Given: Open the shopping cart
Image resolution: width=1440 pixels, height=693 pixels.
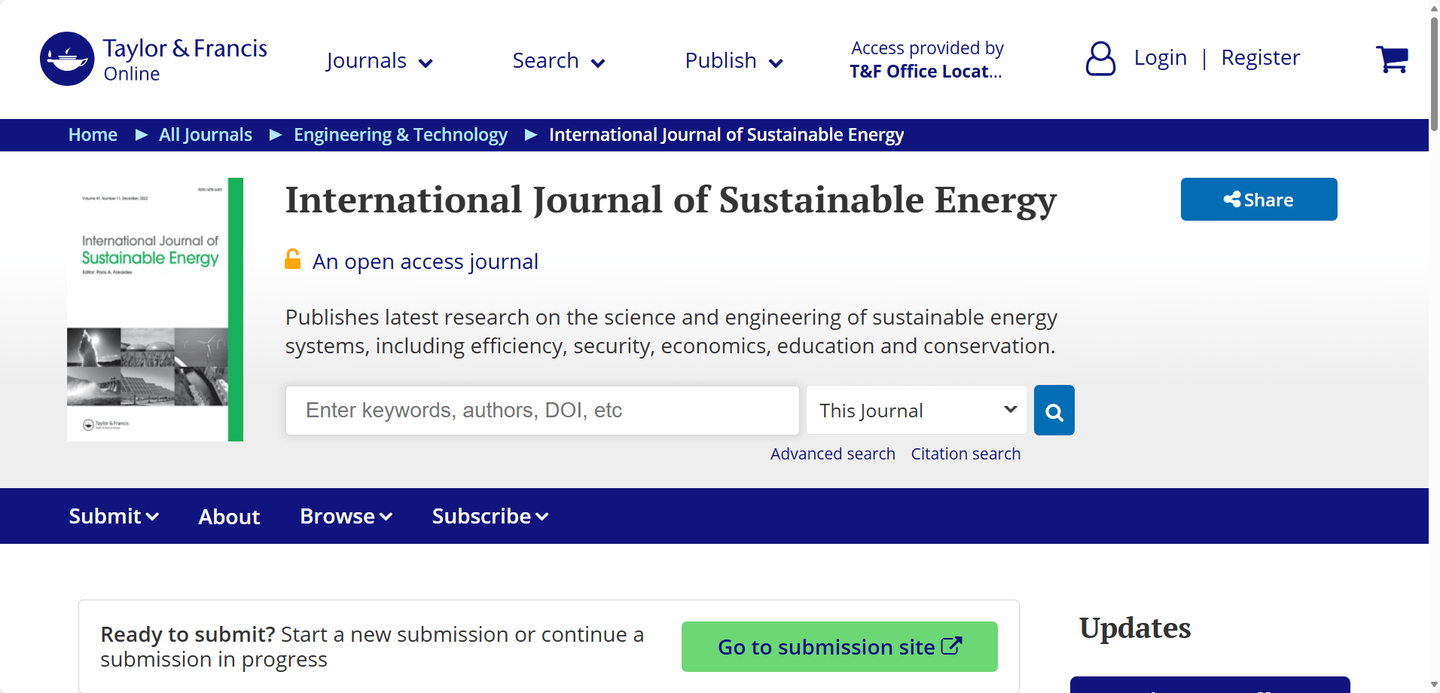Looking at the screenshot, I should click(x=1392, y=59).
